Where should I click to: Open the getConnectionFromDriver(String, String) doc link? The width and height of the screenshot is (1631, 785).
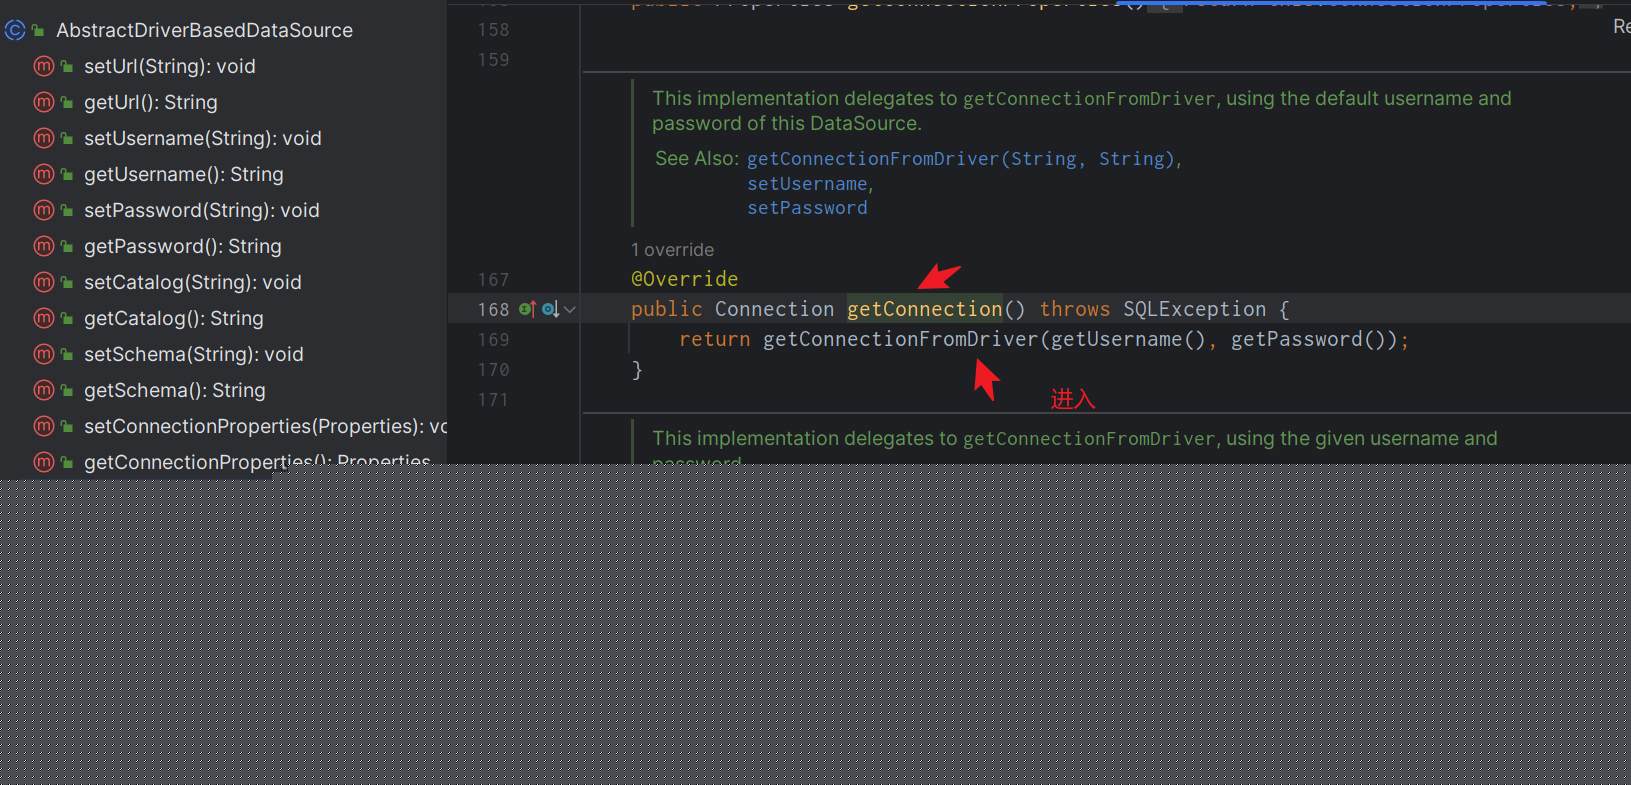[x=960, y=159]
